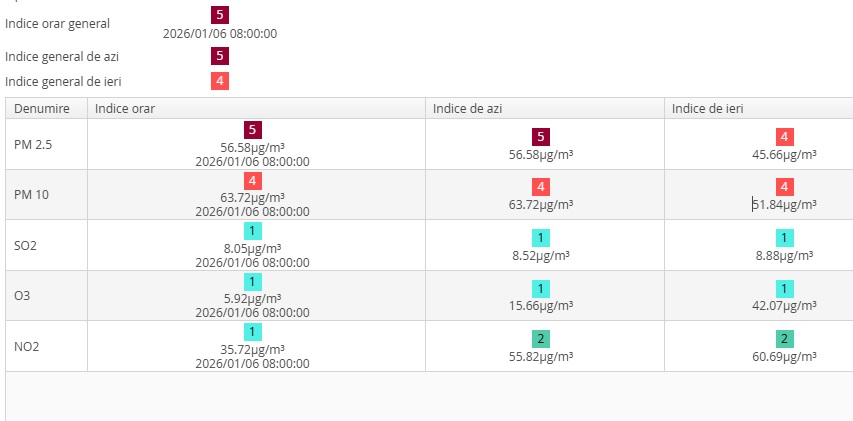Click the 51.84µg/m³ PM 10 yesterday value

coord(786,204)
